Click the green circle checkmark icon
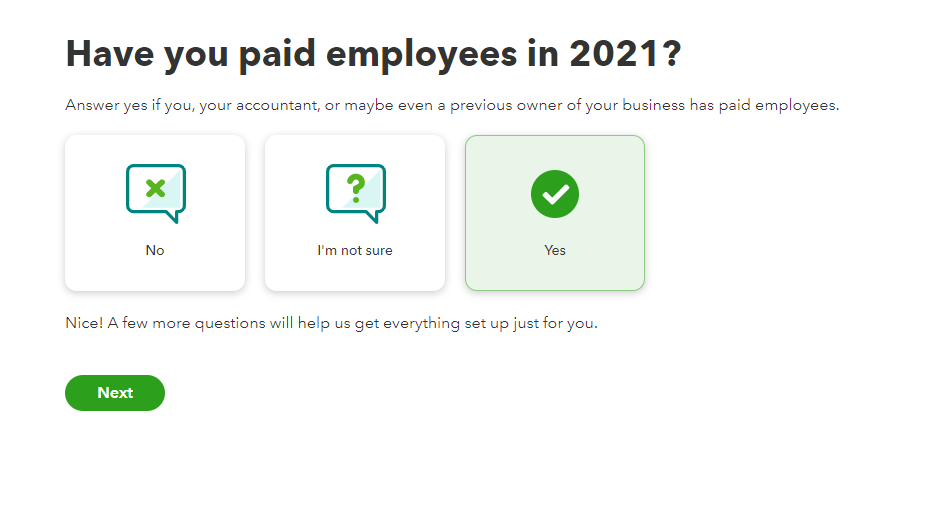The width and height of the screenshot is (948, 514). [x=555, y=194]
